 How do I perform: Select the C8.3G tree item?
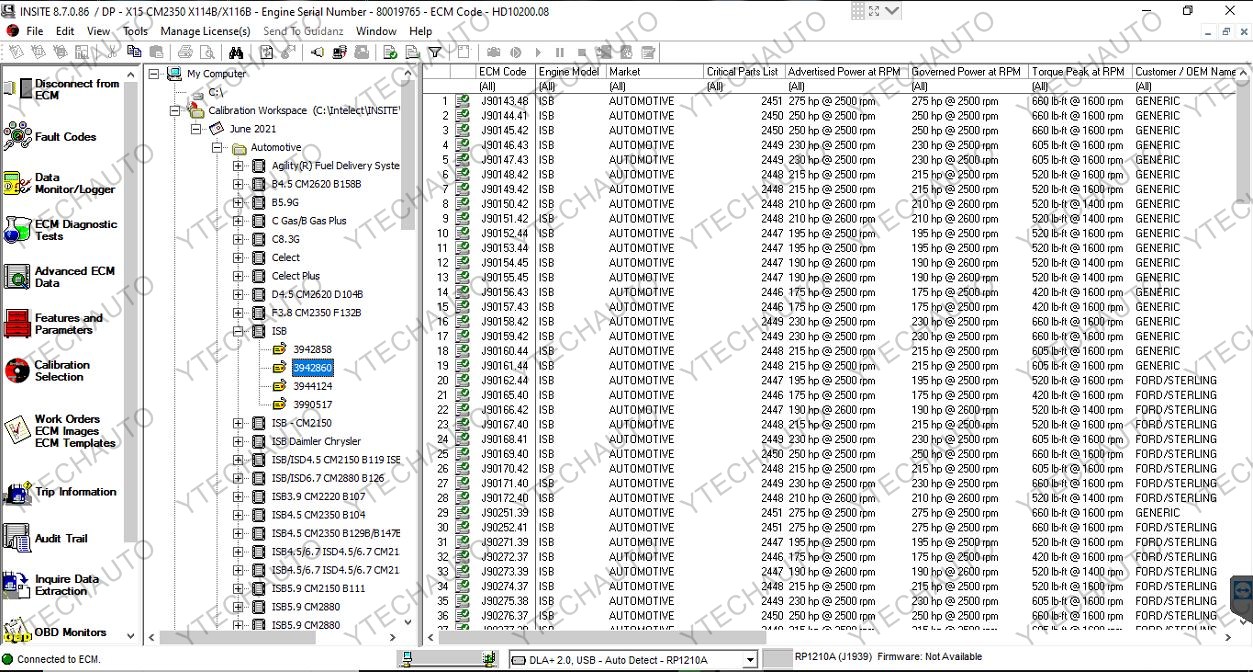pyautogui.click(x=285, y=239)
